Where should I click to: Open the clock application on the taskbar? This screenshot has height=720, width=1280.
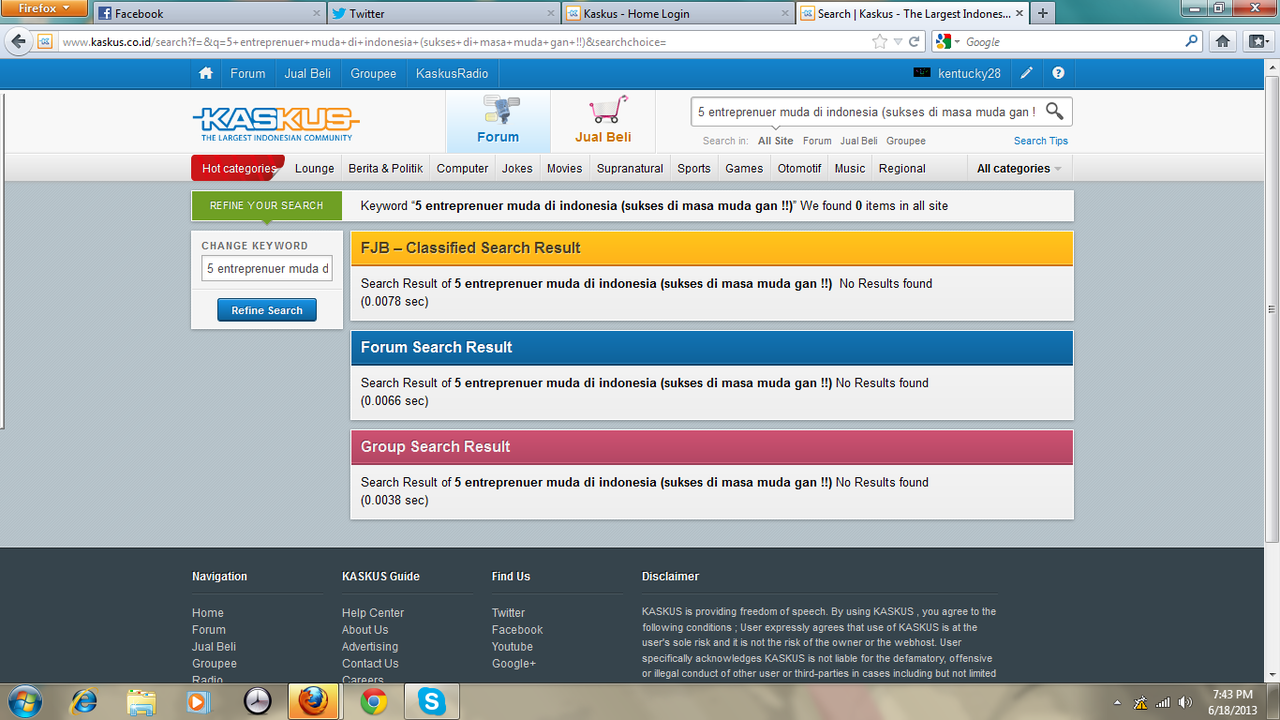[x=258, y=702]
